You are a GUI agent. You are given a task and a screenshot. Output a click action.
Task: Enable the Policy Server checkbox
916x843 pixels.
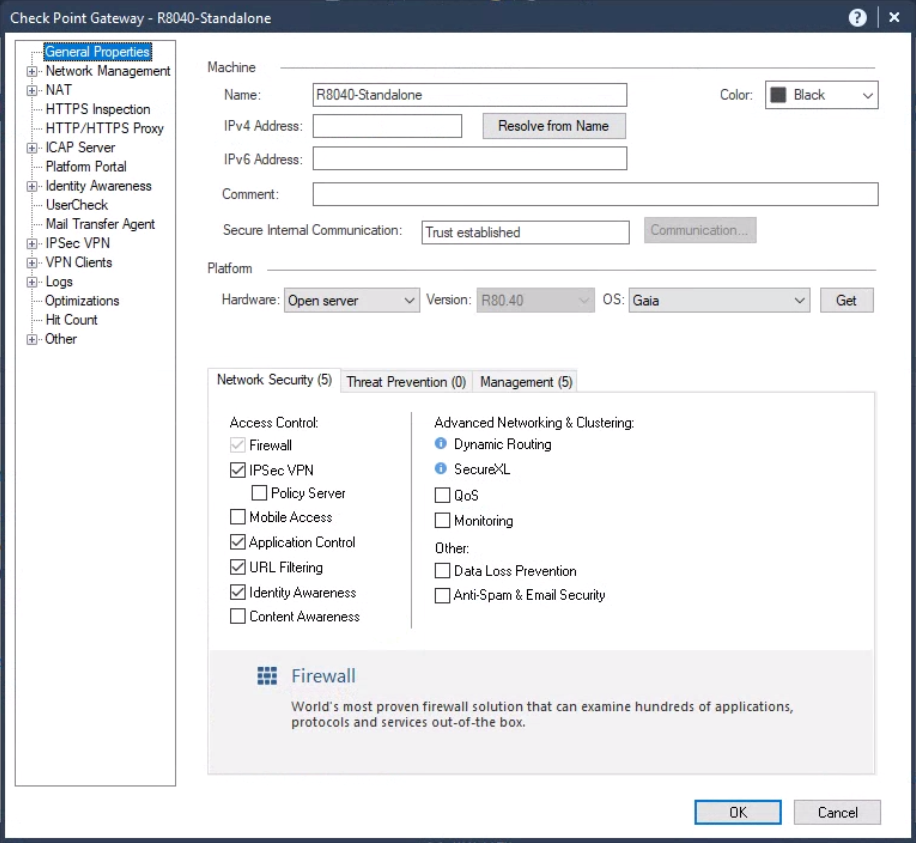point(259,493)
